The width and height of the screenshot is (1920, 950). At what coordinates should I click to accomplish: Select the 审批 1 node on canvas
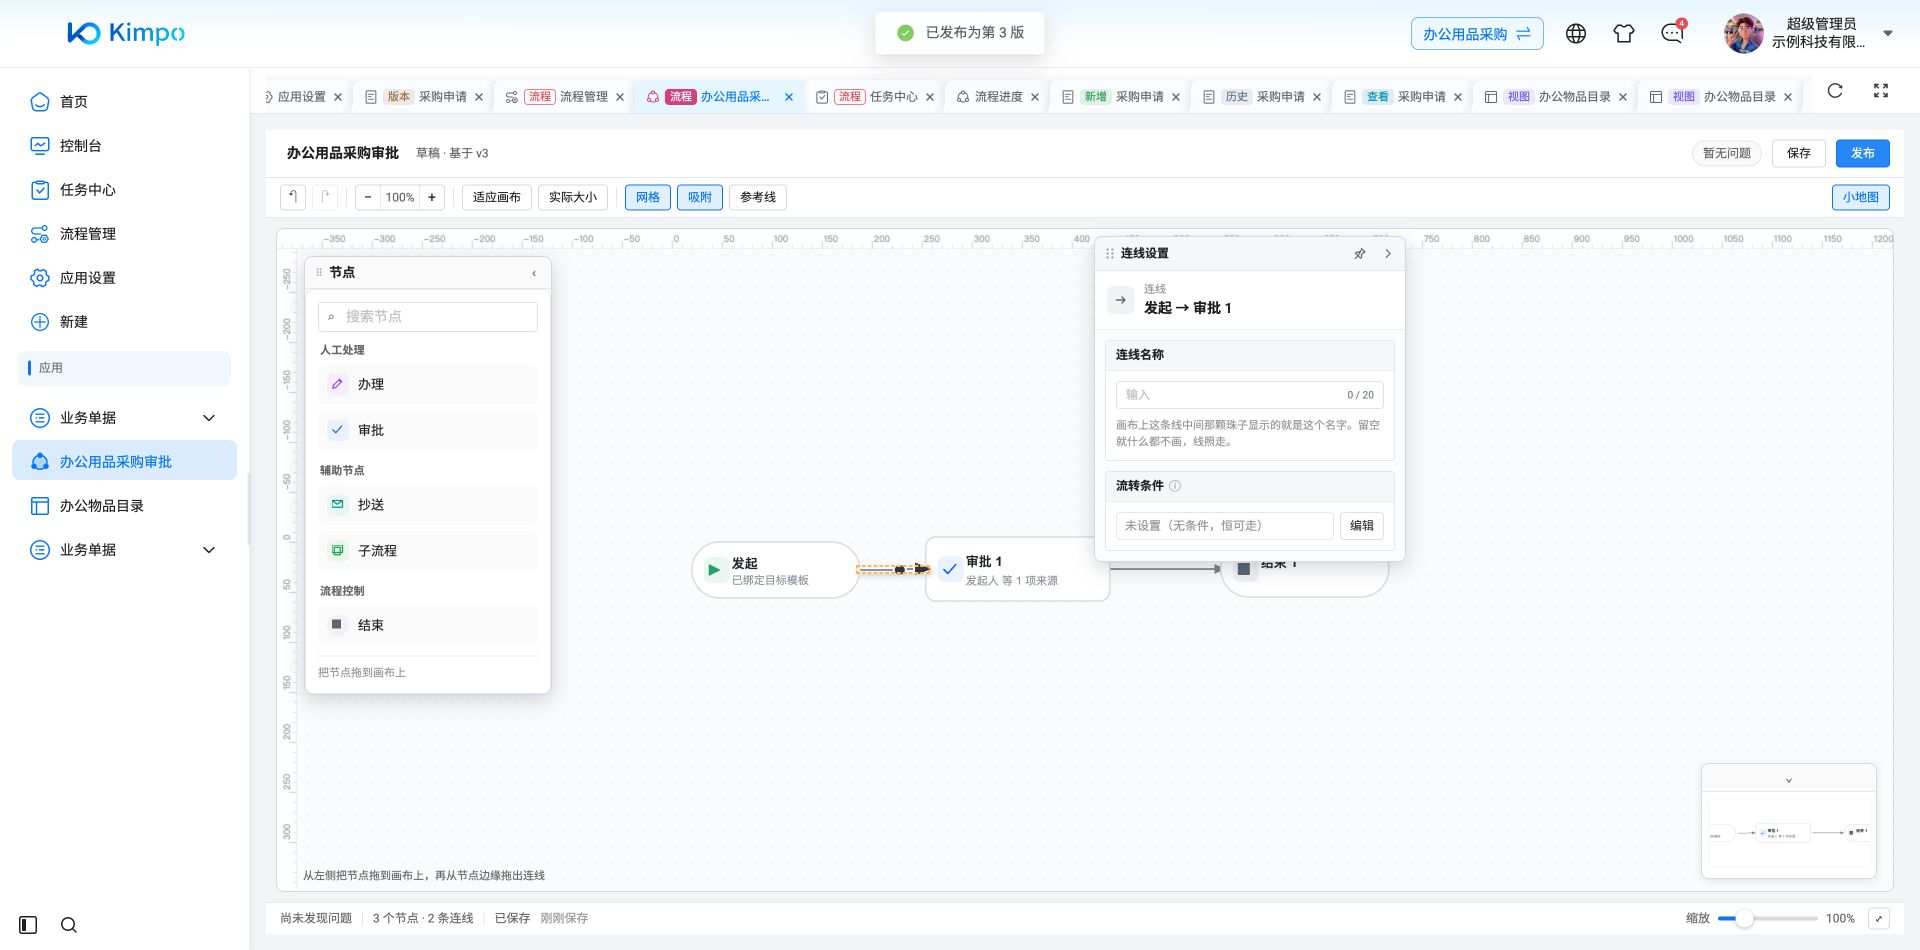click(1017, 569)
